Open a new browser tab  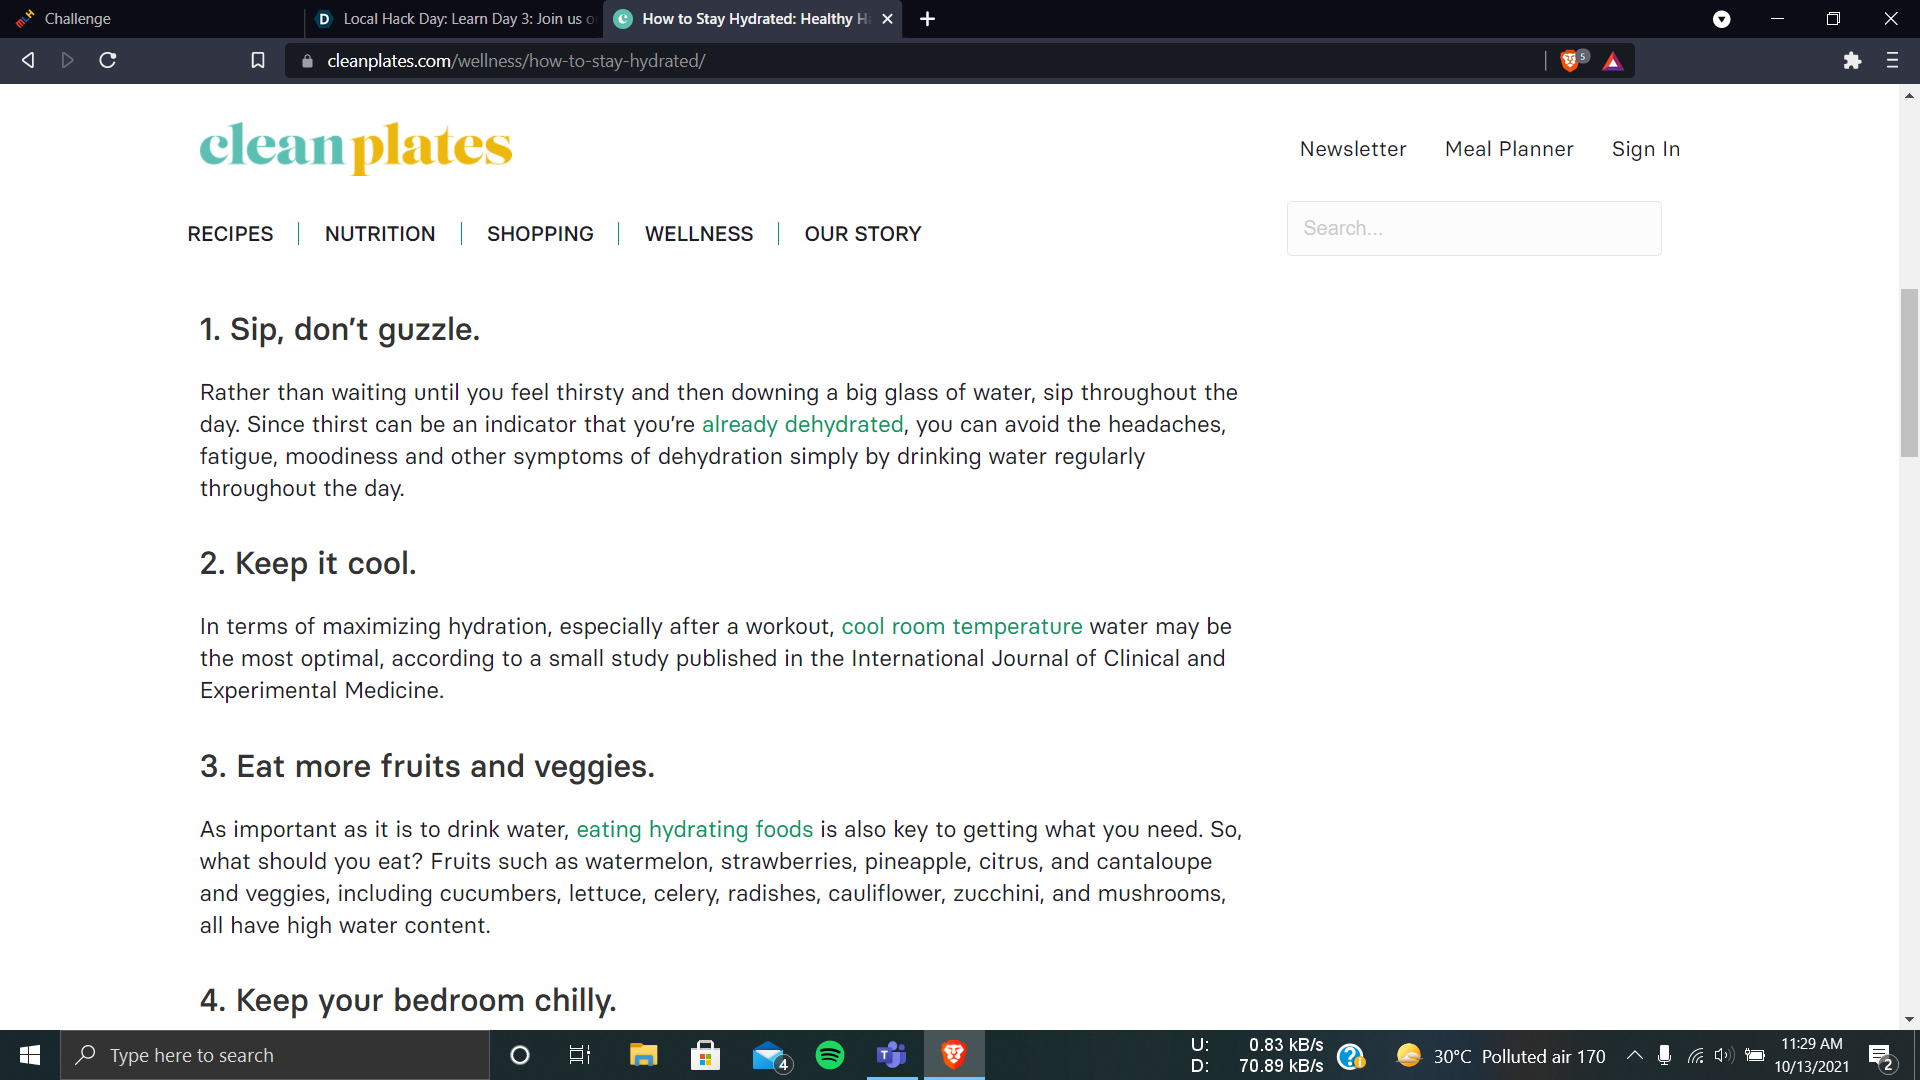[x=927, y=19]
